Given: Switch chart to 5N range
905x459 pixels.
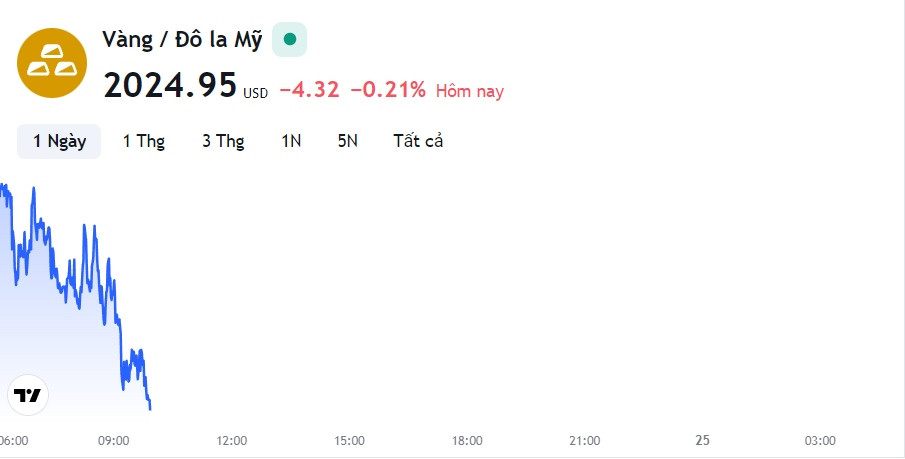Looking at the screenshot, I should click(x=347, y=141).
